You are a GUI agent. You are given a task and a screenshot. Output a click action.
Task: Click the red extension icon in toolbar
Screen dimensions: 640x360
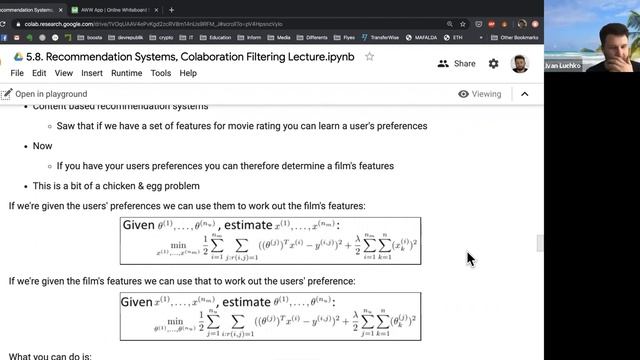coord(491,24)
